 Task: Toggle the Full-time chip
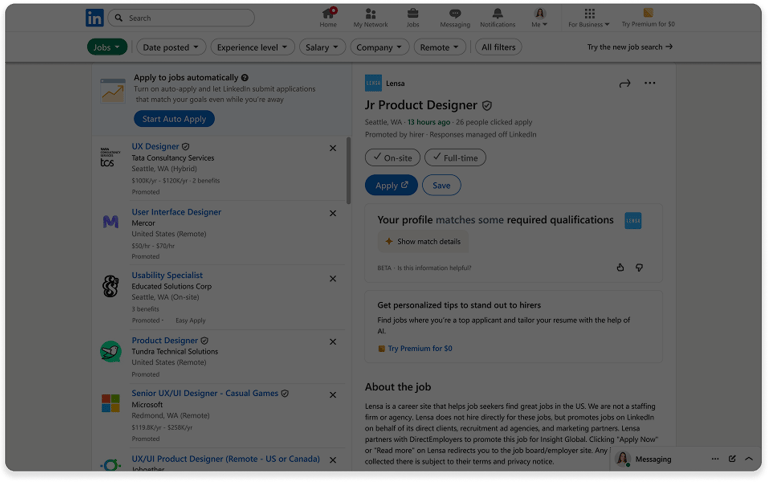click(x=455, y=158)
